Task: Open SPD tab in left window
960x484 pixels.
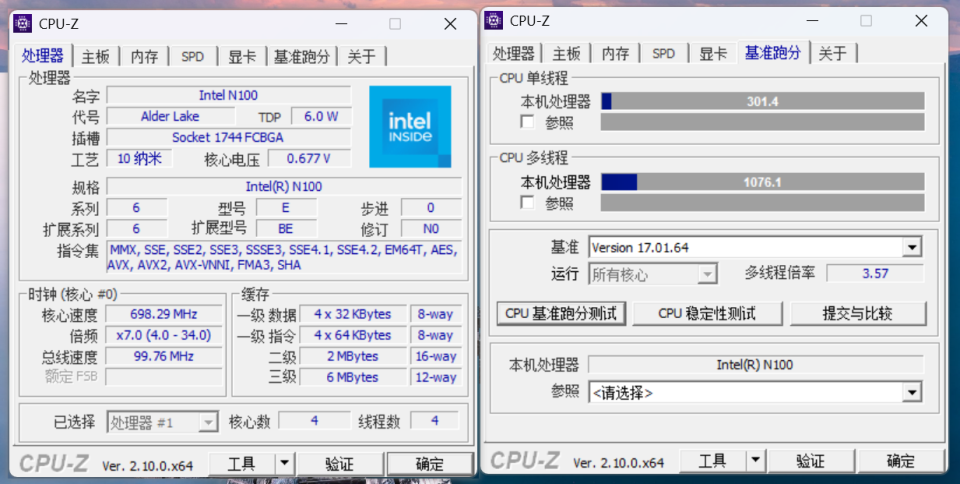Action: [x=192, y=57]
